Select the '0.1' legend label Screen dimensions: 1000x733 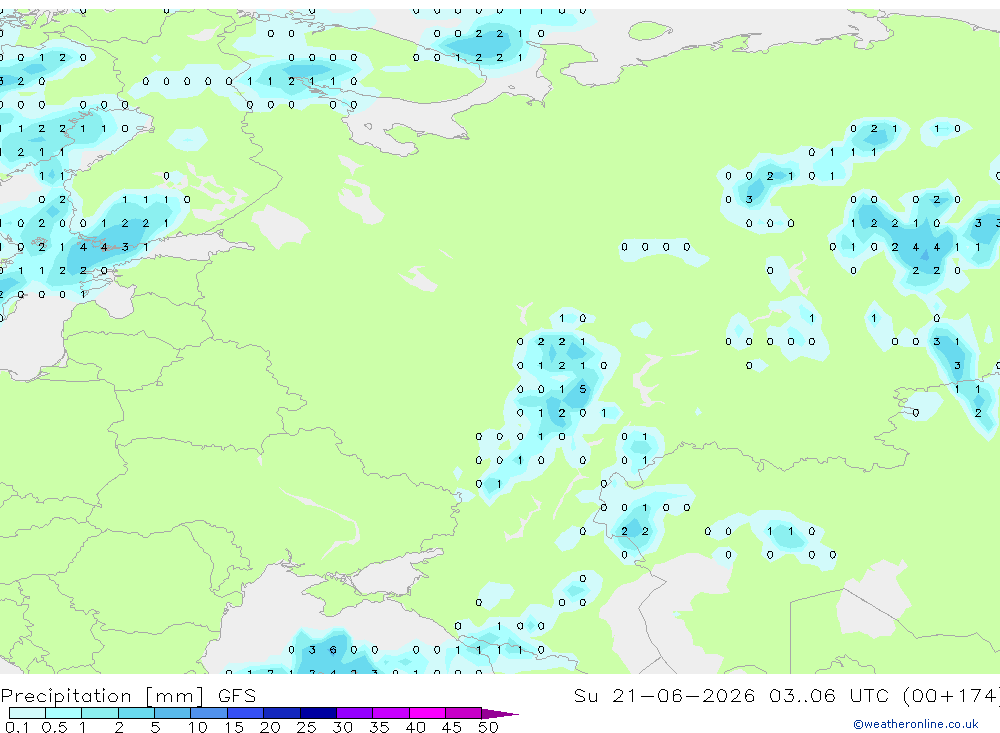click(x=17, y=727)
